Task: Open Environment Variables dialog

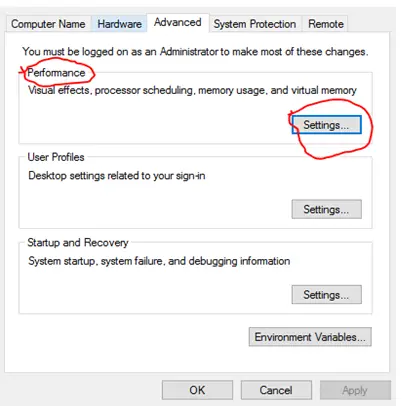Action: click(310, 337)
